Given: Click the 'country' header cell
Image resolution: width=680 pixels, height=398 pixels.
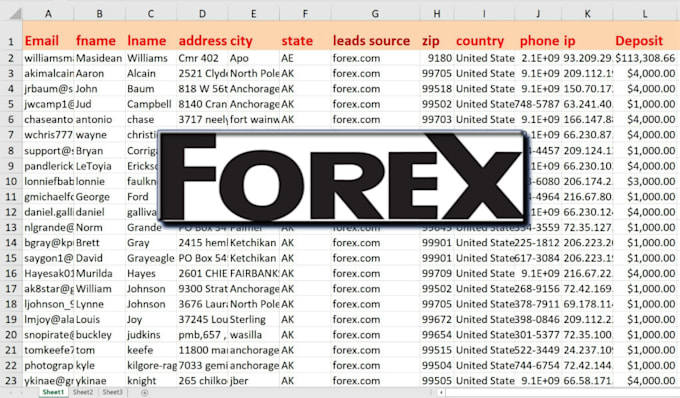Looking at the screenshot, I should tap(484, 36).
